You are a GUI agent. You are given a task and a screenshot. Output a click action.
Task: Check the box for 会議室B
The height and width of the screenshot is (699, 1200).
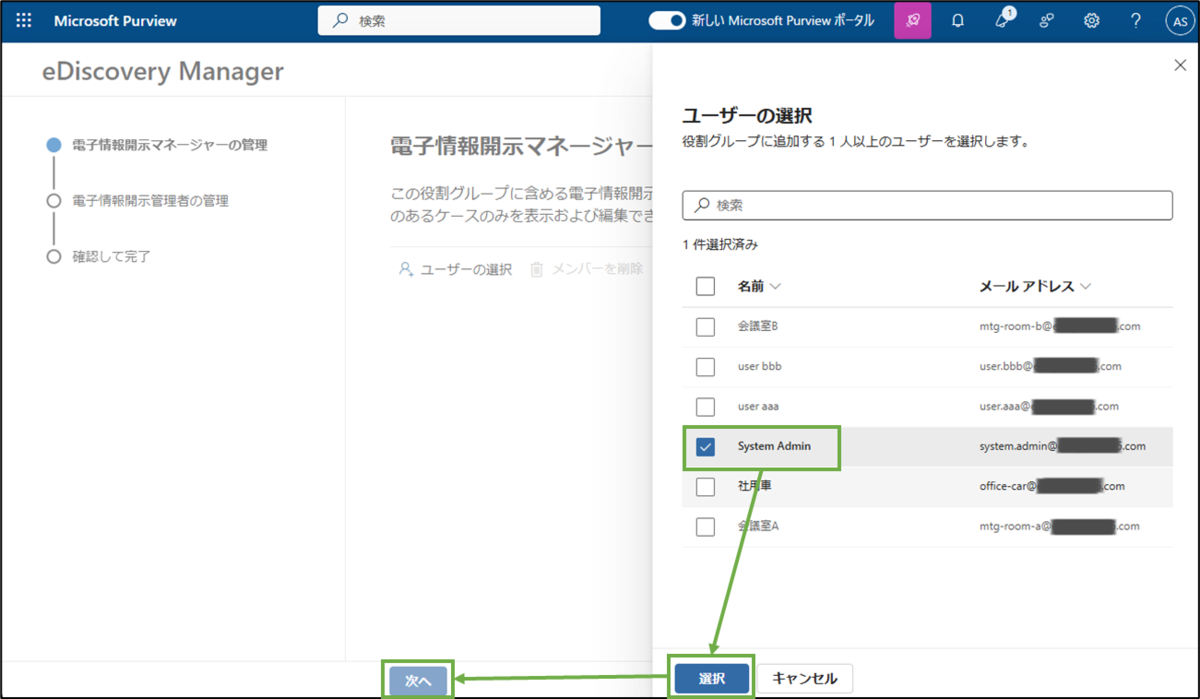coord(705,326)
